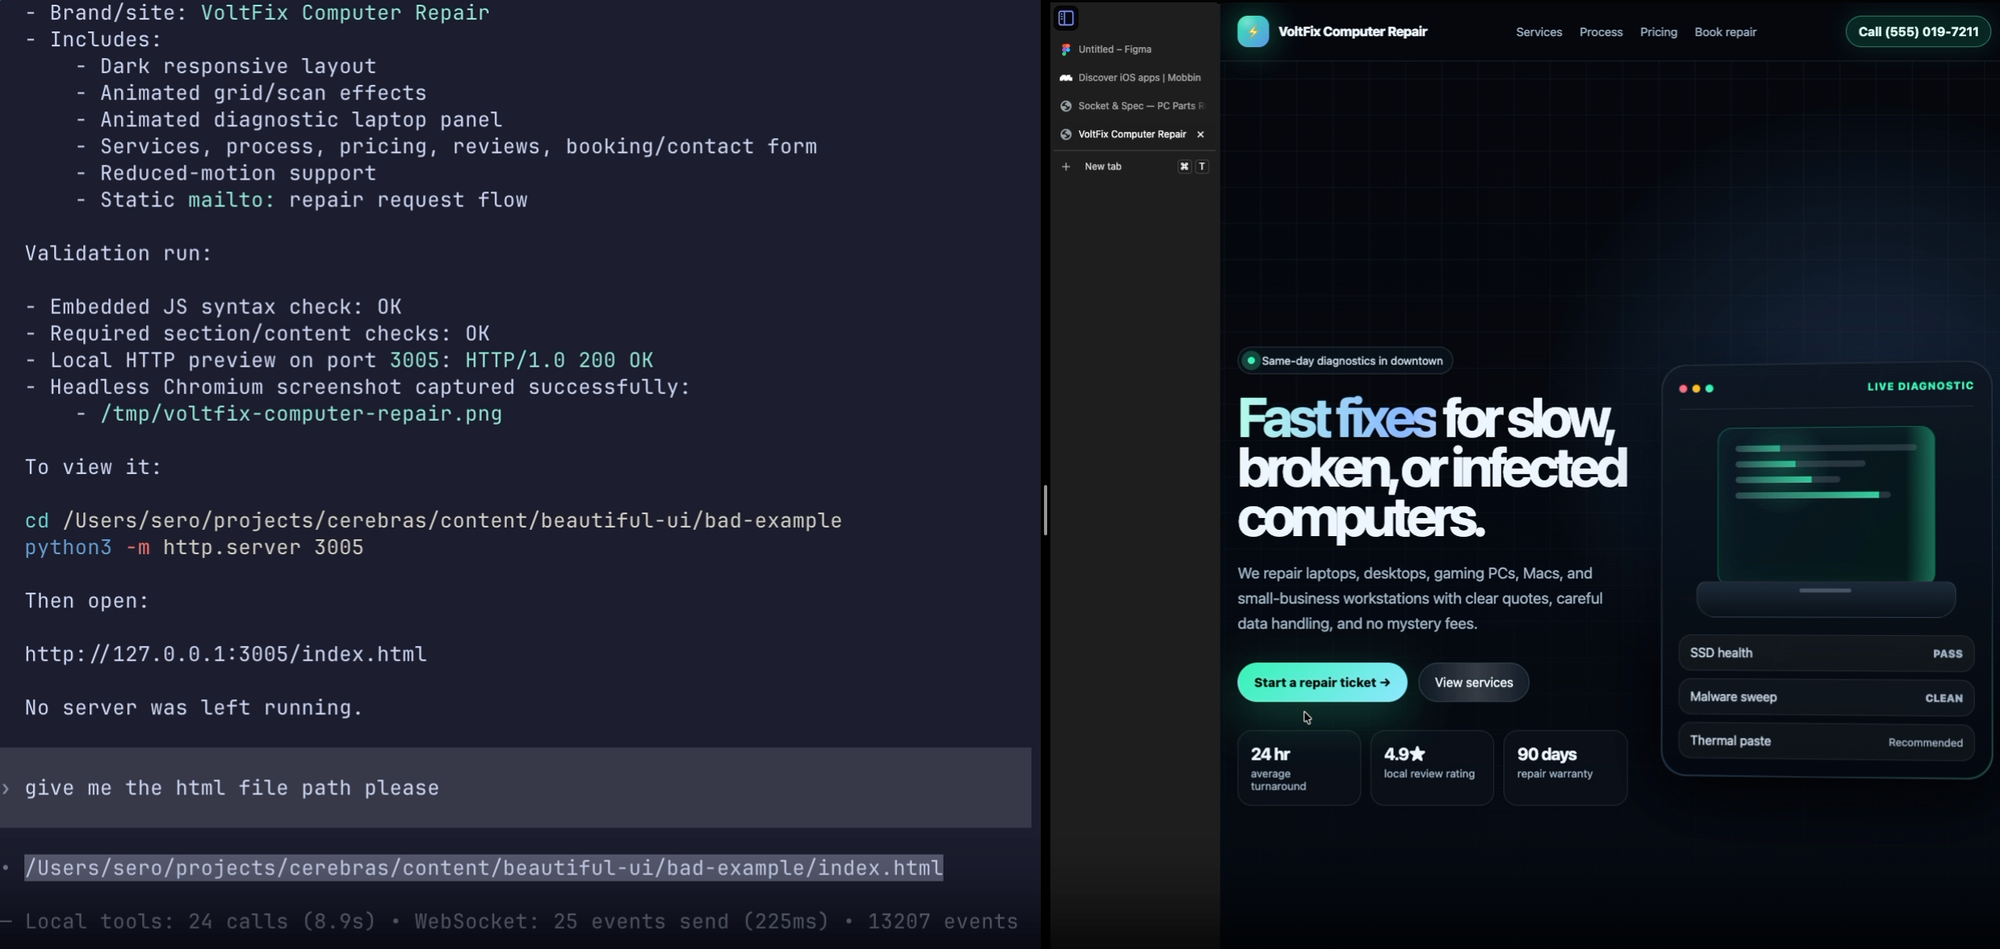The image size is (2000, 949).
Task: Close the VoltFix Computer Repair tab
Action: click(1200, 134)
